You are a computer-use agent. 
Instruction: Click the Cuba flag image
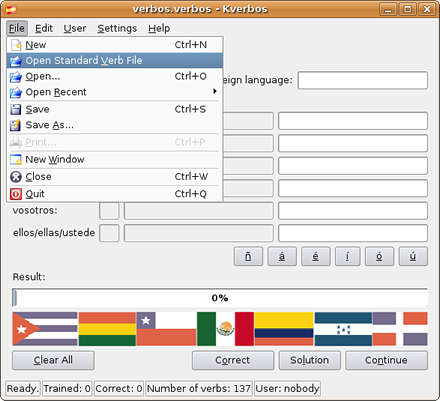[45, 329]
